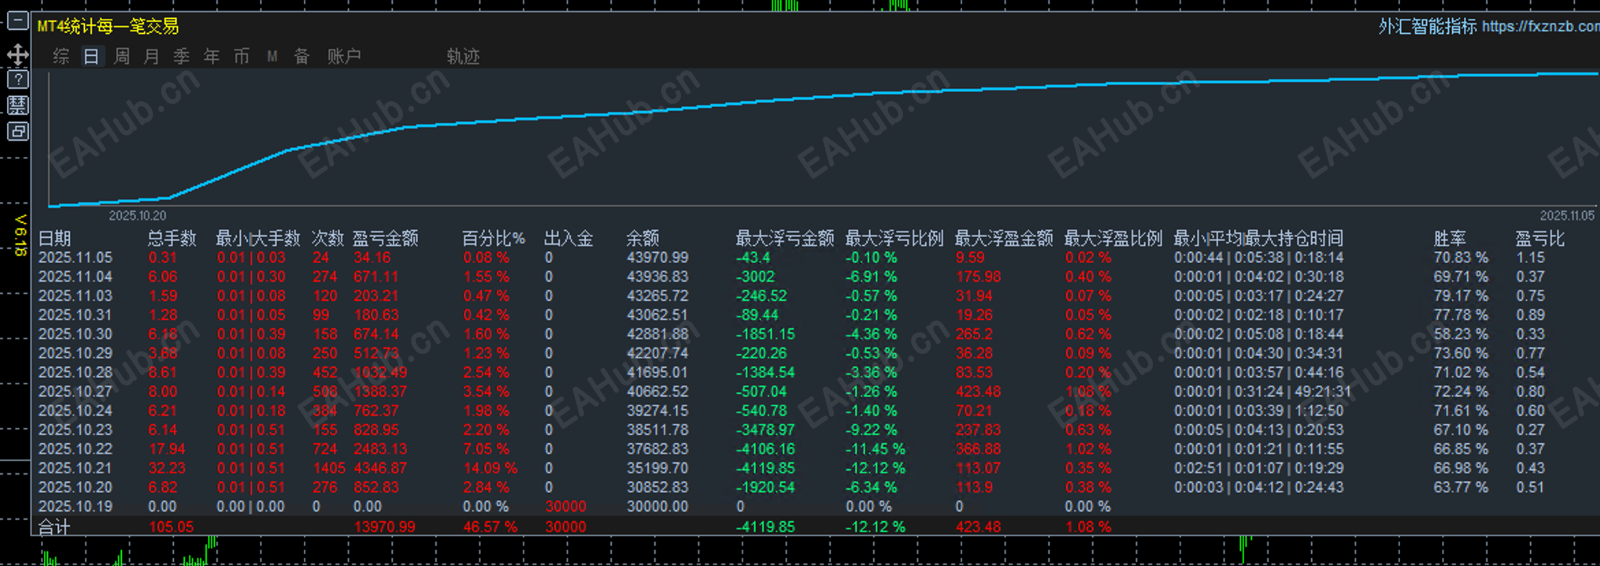Click the 盈亏金额 column header

(386, 238)
